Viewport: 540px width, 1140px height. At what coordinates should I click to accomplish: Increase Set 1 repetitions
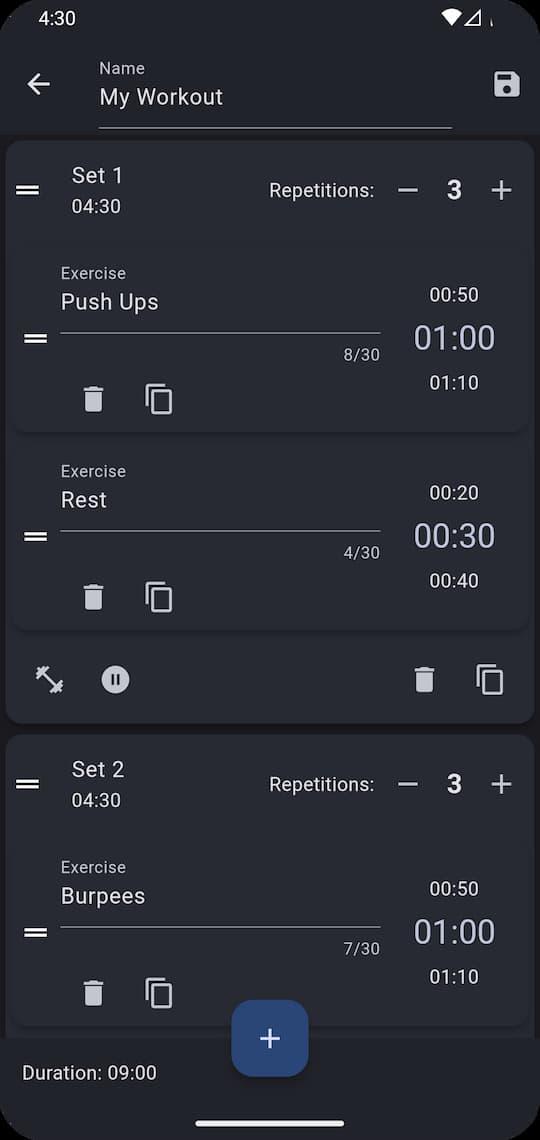[501, 190]
